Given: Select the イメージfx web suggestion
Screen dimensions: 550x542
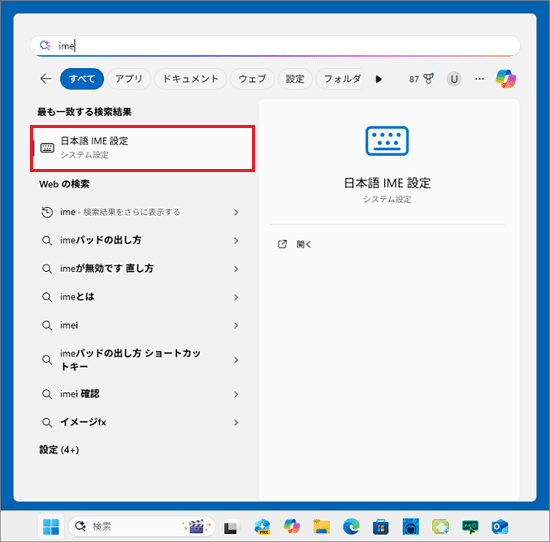Looking at the screenshot, I should [140, 422].
